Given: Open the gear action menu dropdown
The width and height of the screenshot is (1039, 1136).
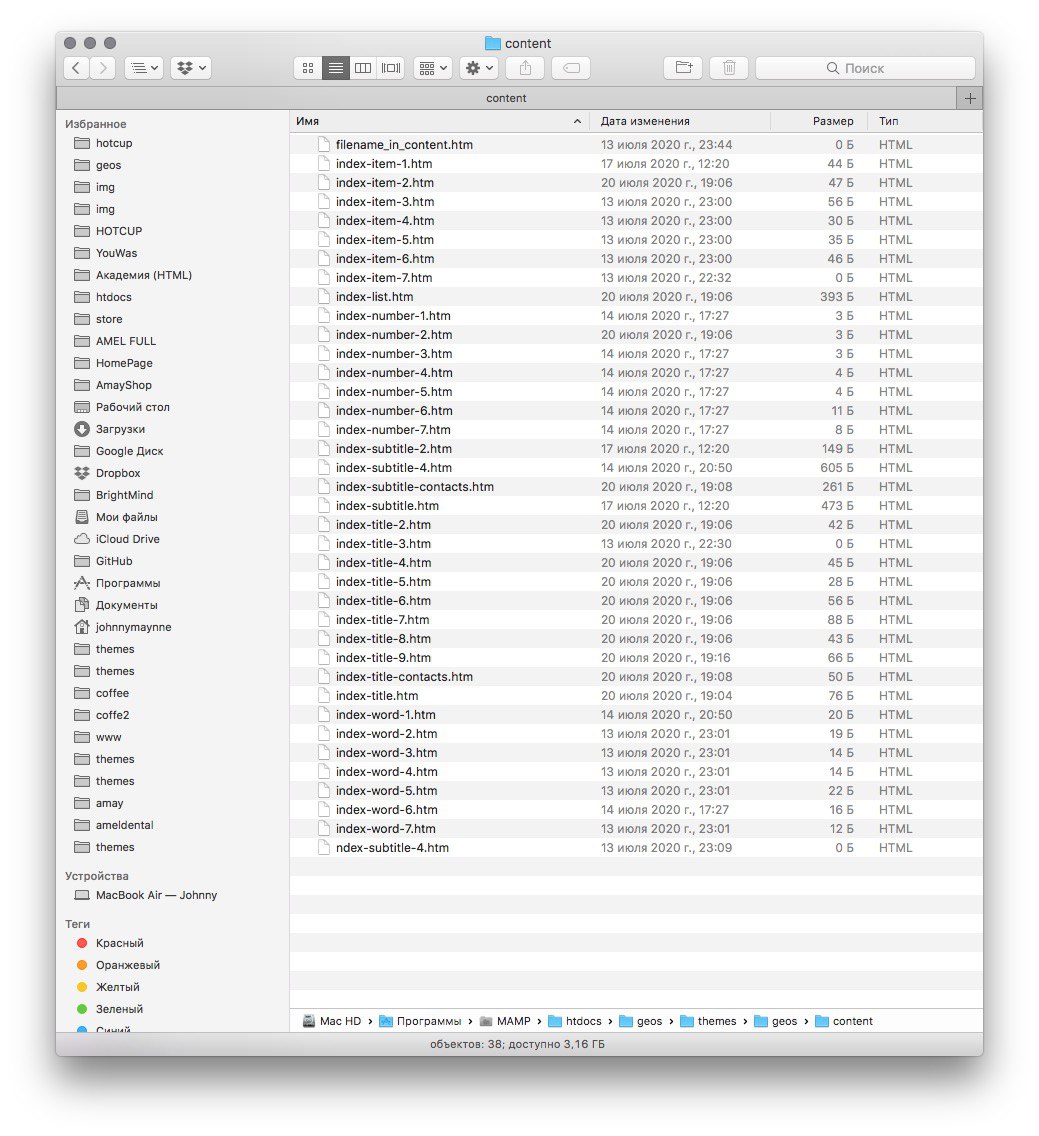Looking at the screenshot, I should [x=478, y=68].
